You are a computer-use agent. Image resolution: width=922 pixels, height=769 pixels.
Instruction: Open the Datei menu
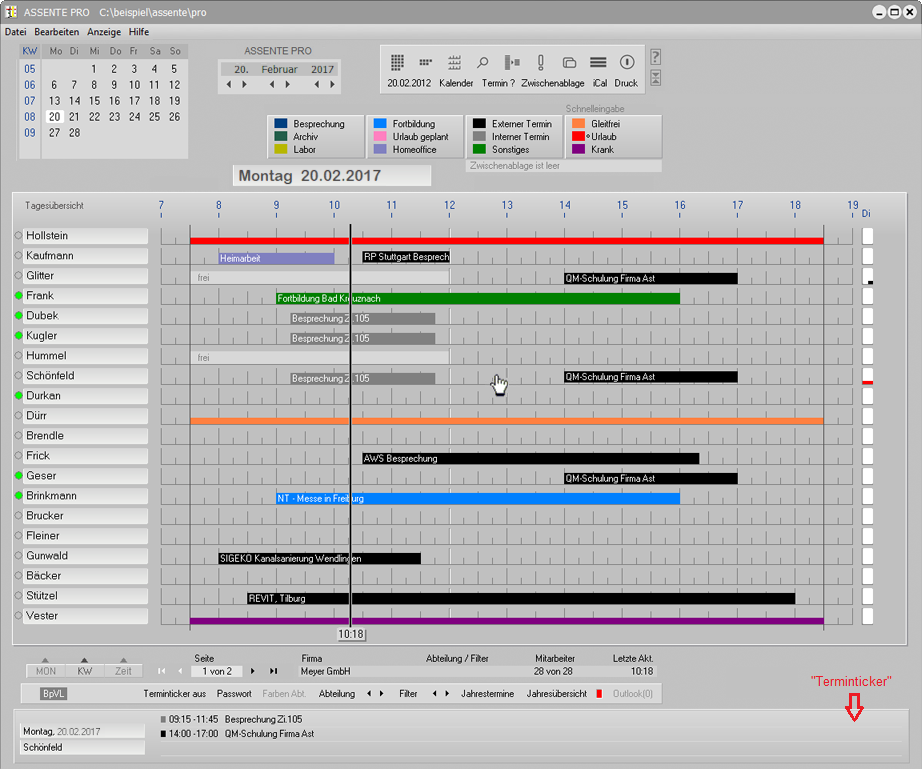click(x=15, y=32)
